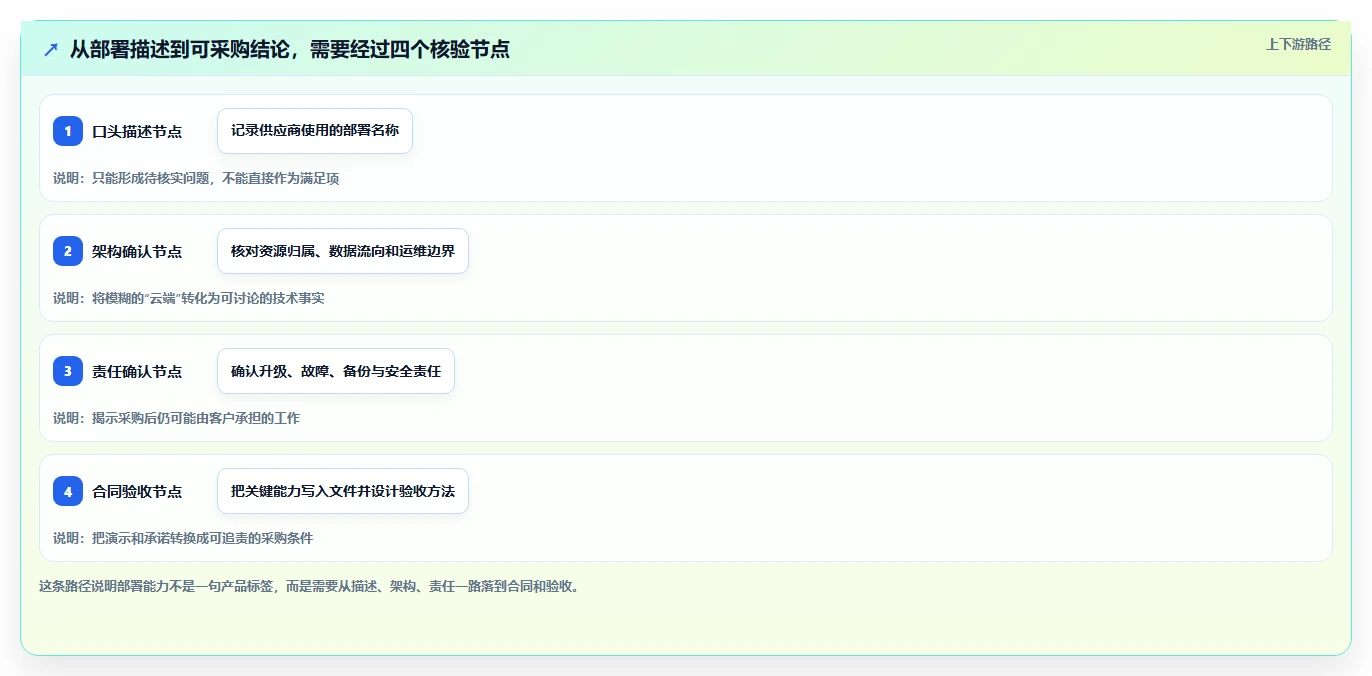Click the 记录供应商使用的部署名称 chip
The height and width of the screenshot is (676, 1372).
pos(315,131)
